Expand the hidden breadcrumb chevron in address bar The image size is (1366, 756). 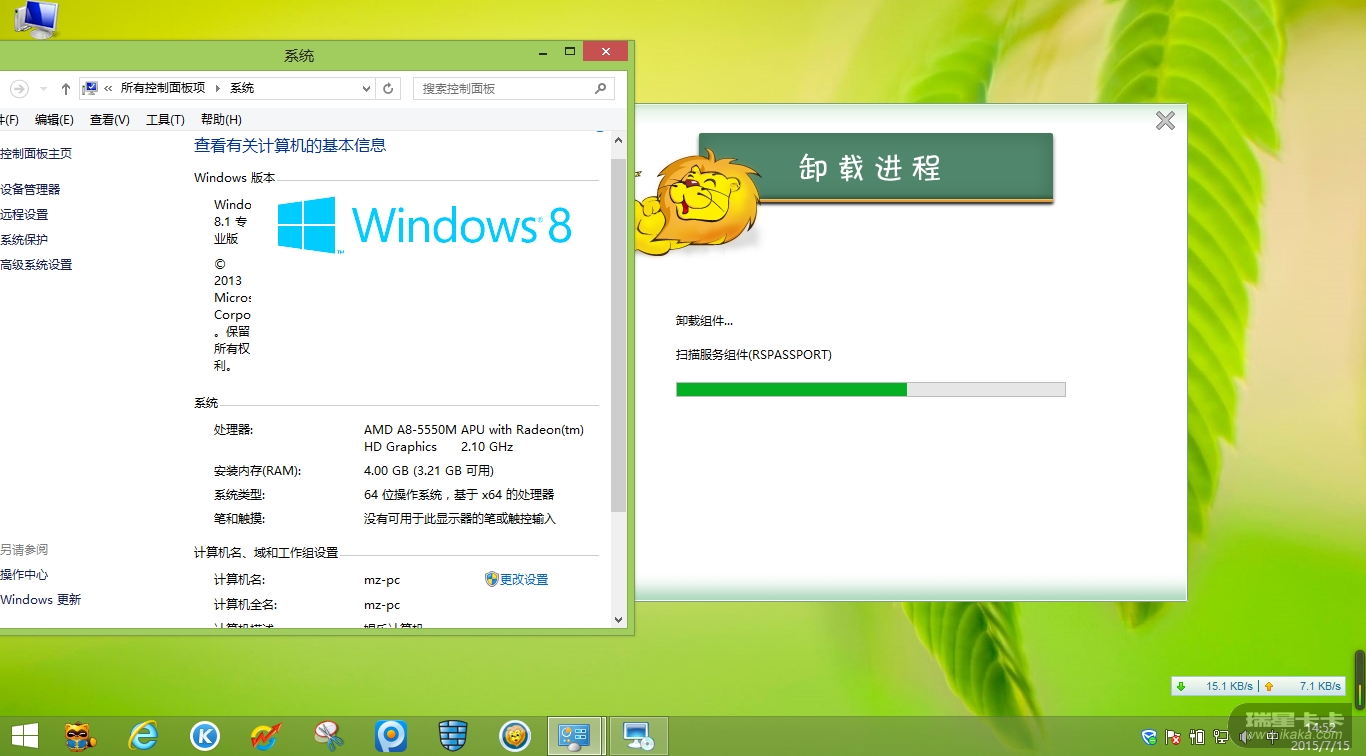[108, 88]
